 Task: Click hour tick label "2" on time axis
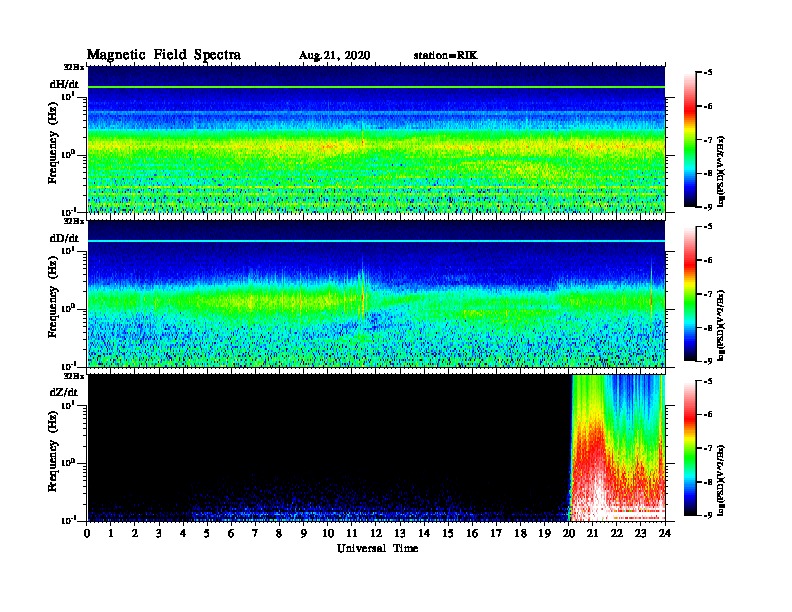[135, 533]
